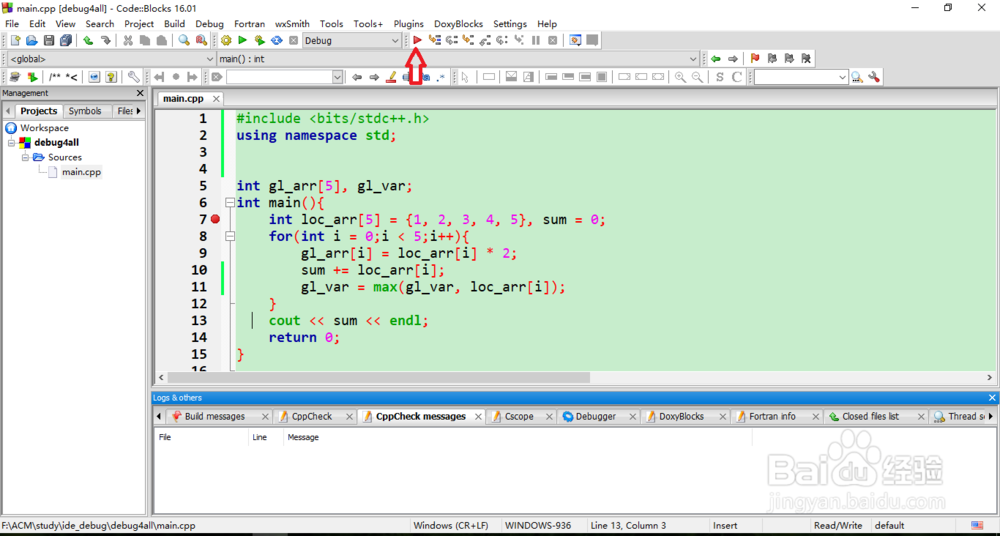
Task: Click the C comment toolbar icon
Action: pyautogui.click(x=737, y=77)
